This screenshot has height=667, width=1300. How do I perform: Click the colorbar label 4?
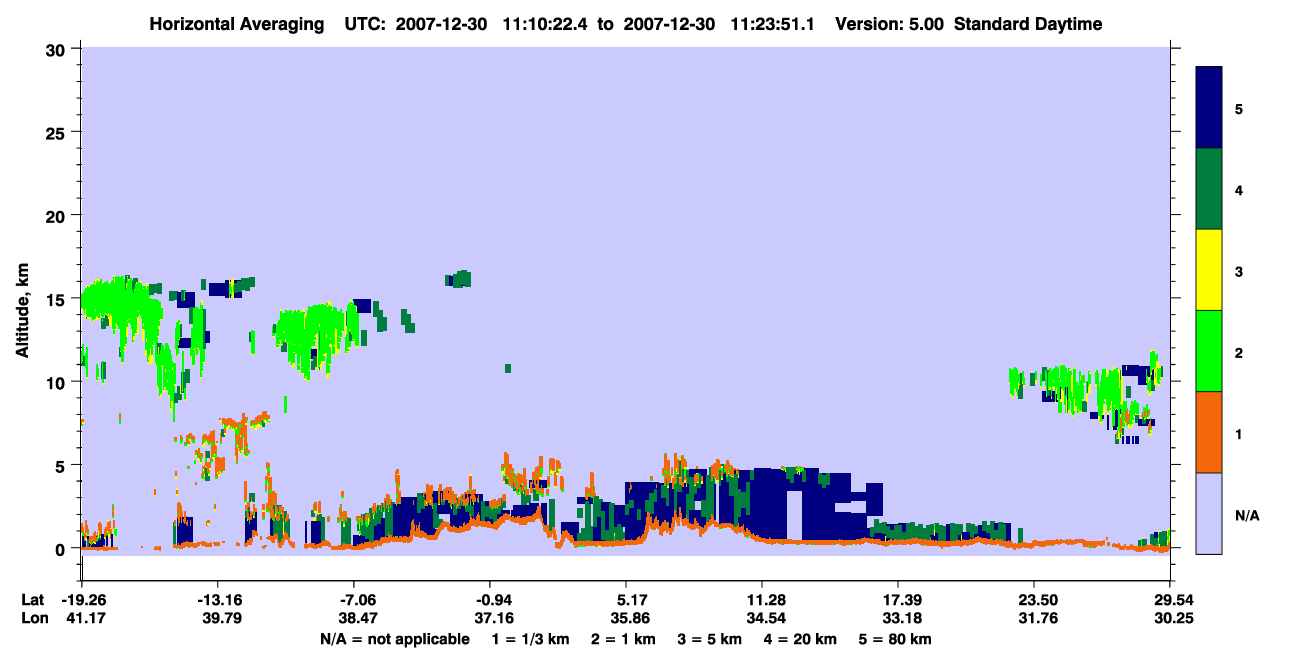[1239, 190]
